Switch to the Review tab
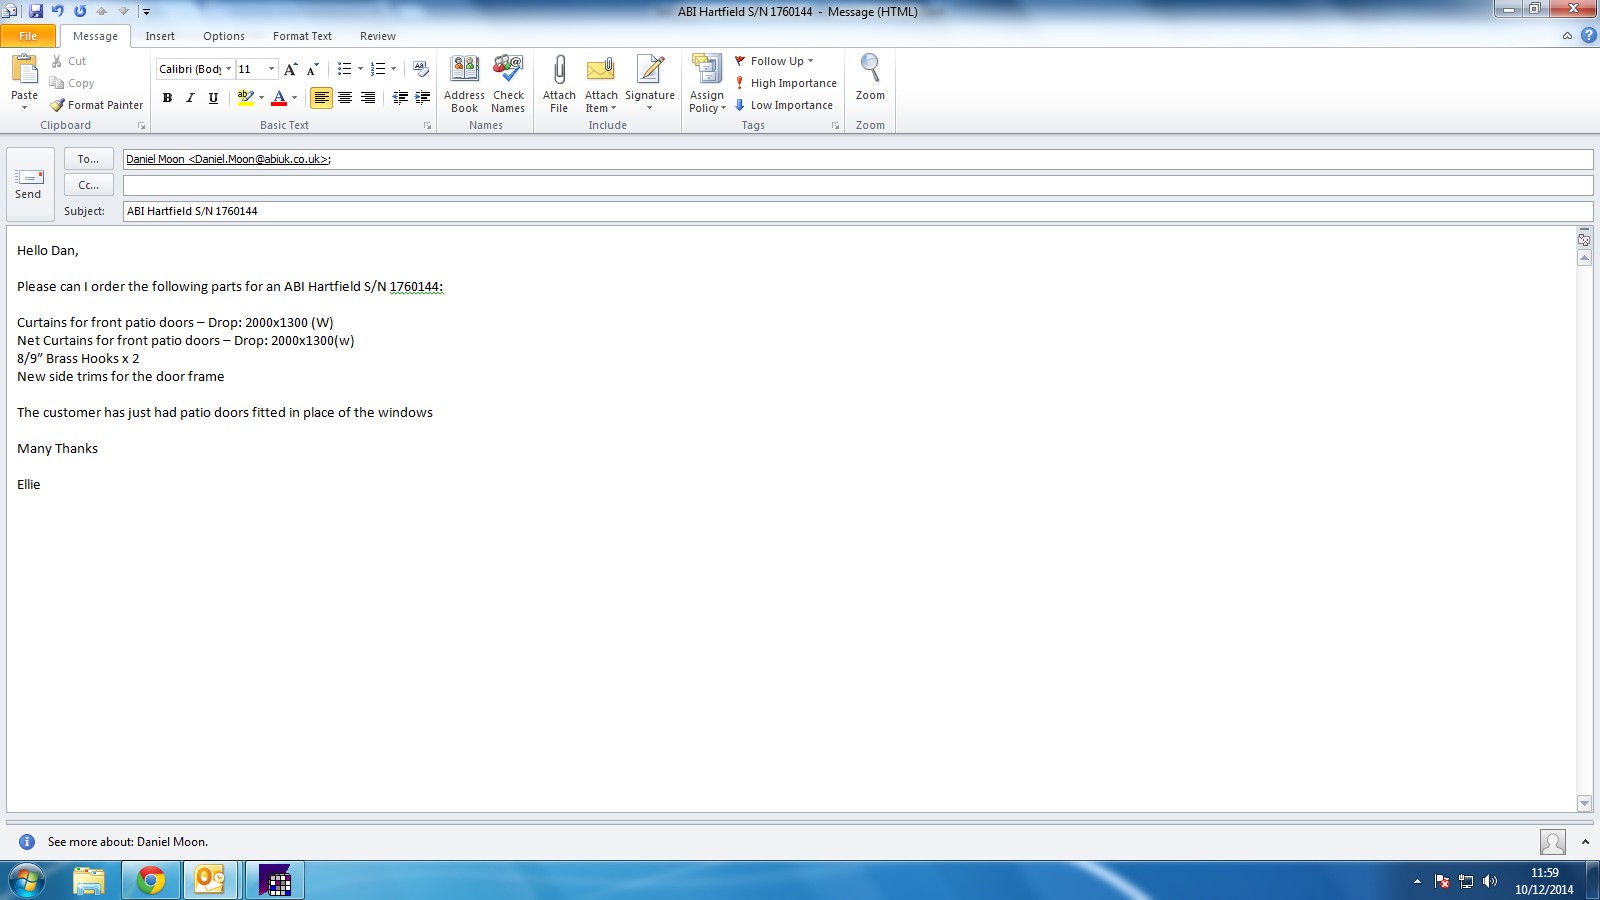 click(x=378, y=36)
